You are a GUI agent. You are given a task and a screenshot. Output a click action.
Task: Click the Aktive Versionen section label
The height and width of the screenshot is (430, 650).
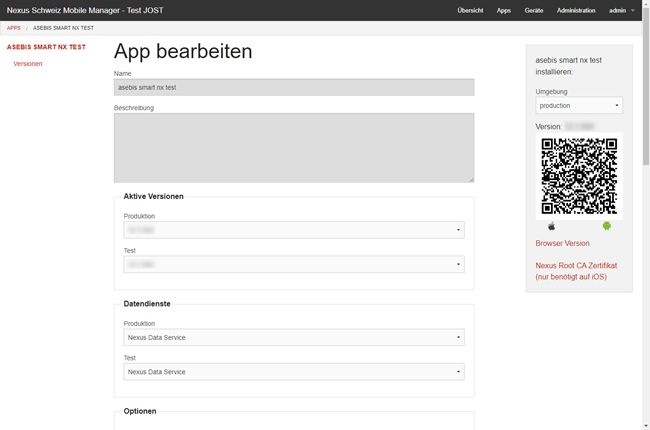[153, 196]
